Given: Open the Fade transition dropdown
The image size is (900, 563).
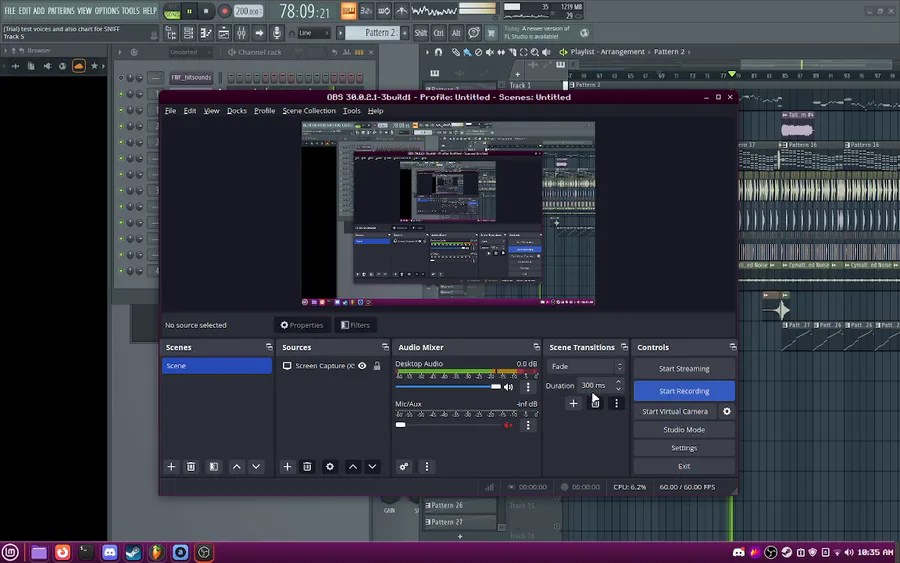Looking at the screenshot, I should pyautogui.click(x=585, y=366).
